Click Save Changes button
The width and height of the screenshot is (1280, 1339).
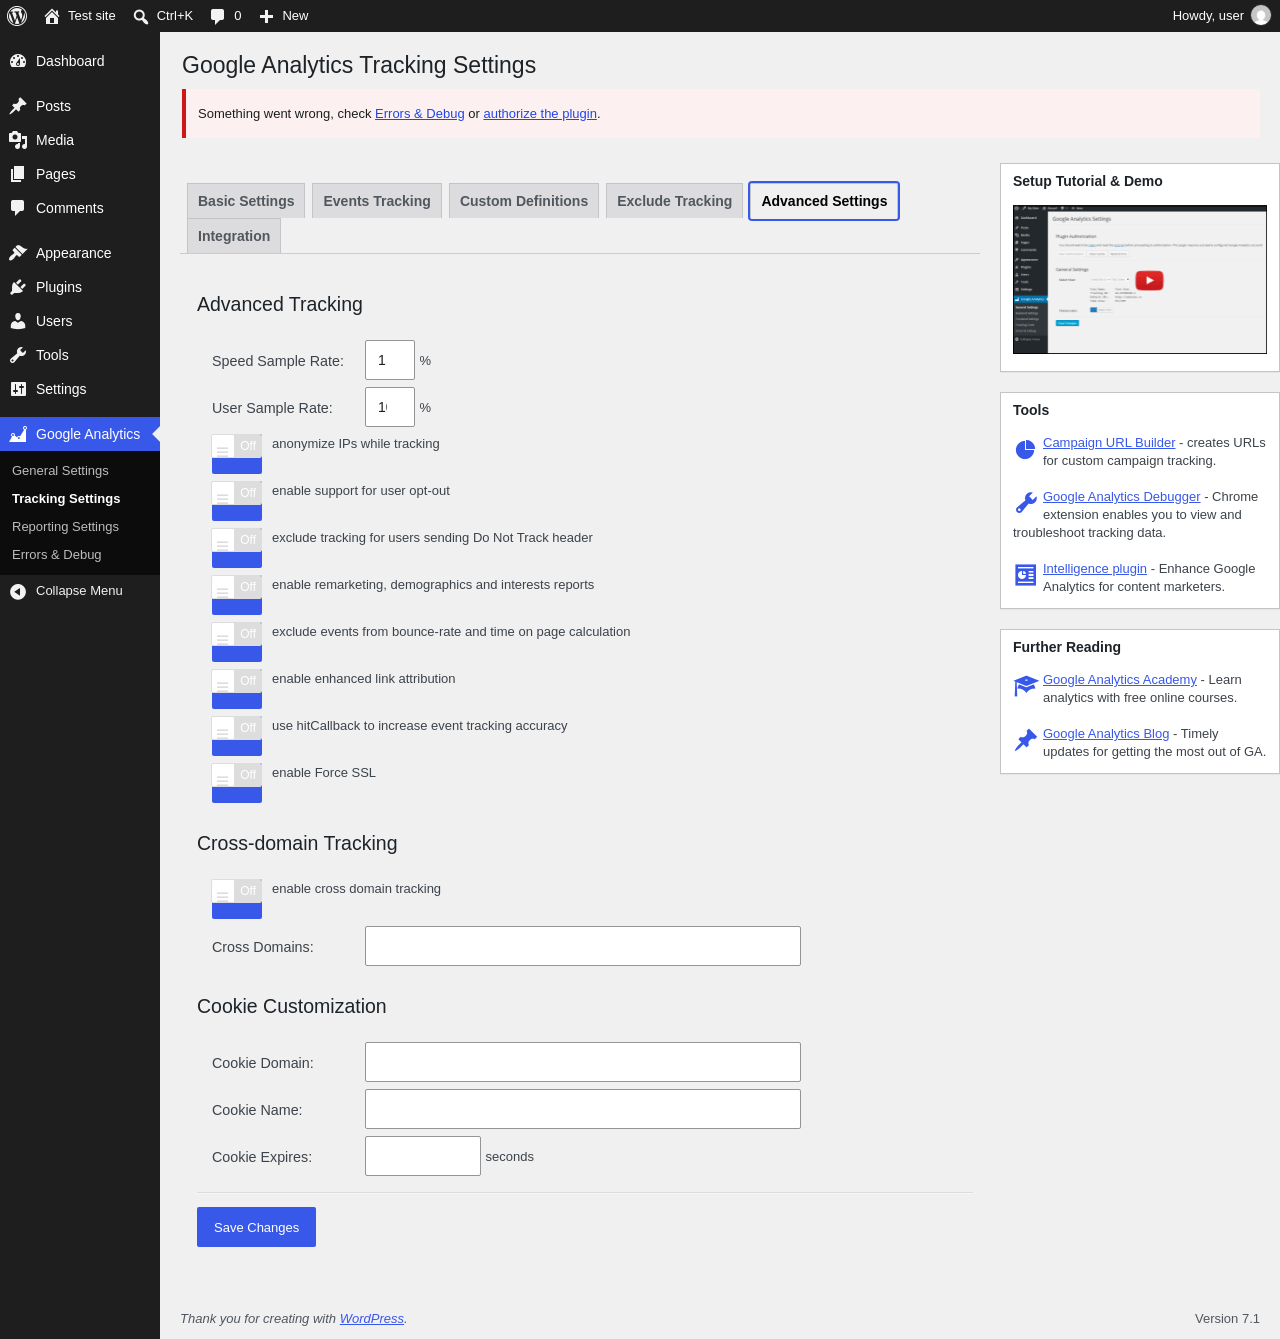[x=256, y=1227]
